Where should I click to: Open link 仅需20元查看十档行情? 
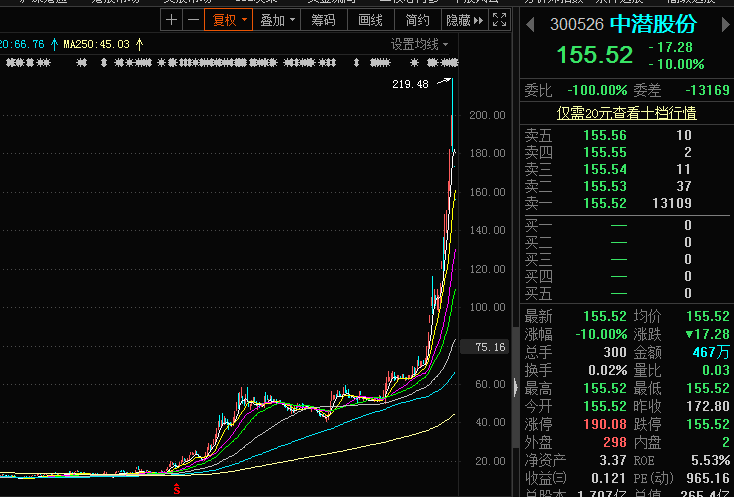626,113
